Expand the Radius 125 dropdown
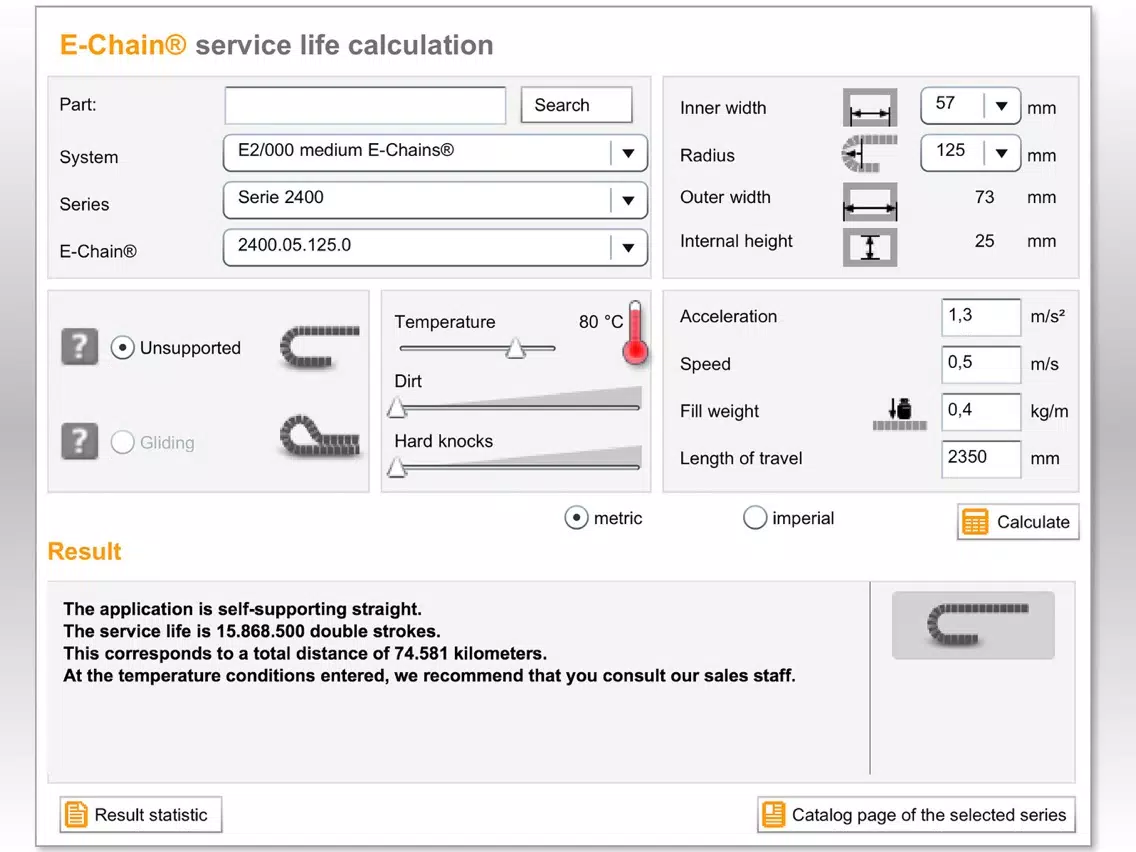The image size is (1136, 852). coord(970,153)
